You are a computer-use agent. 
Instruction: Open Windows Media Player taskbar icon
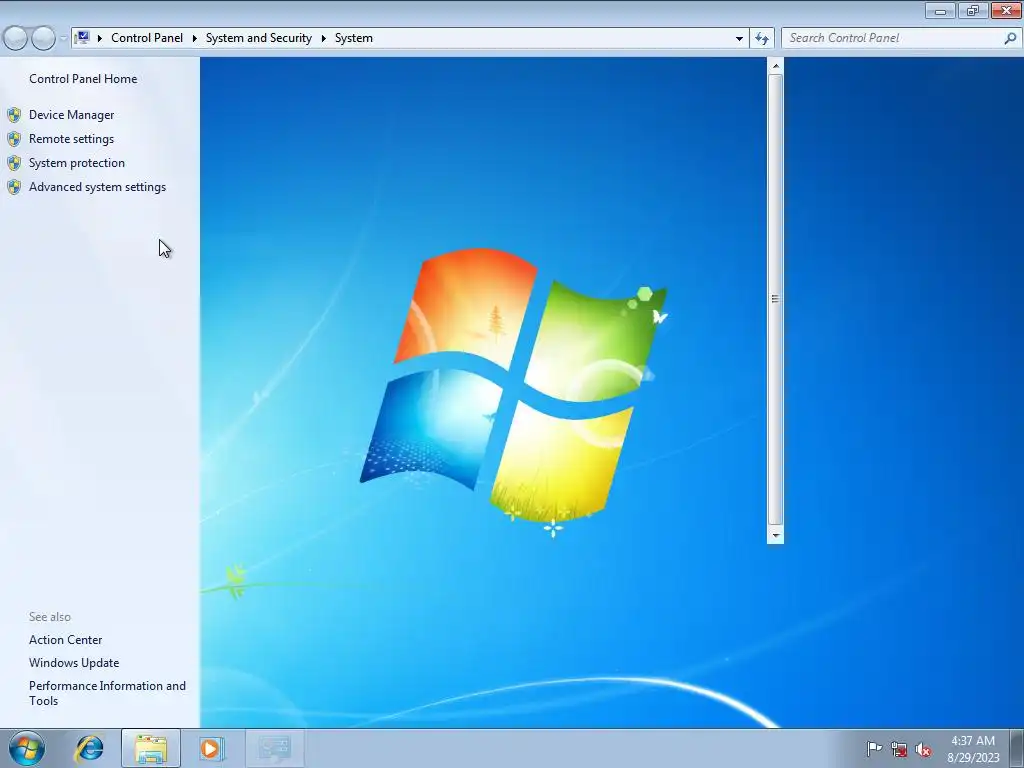212,748
